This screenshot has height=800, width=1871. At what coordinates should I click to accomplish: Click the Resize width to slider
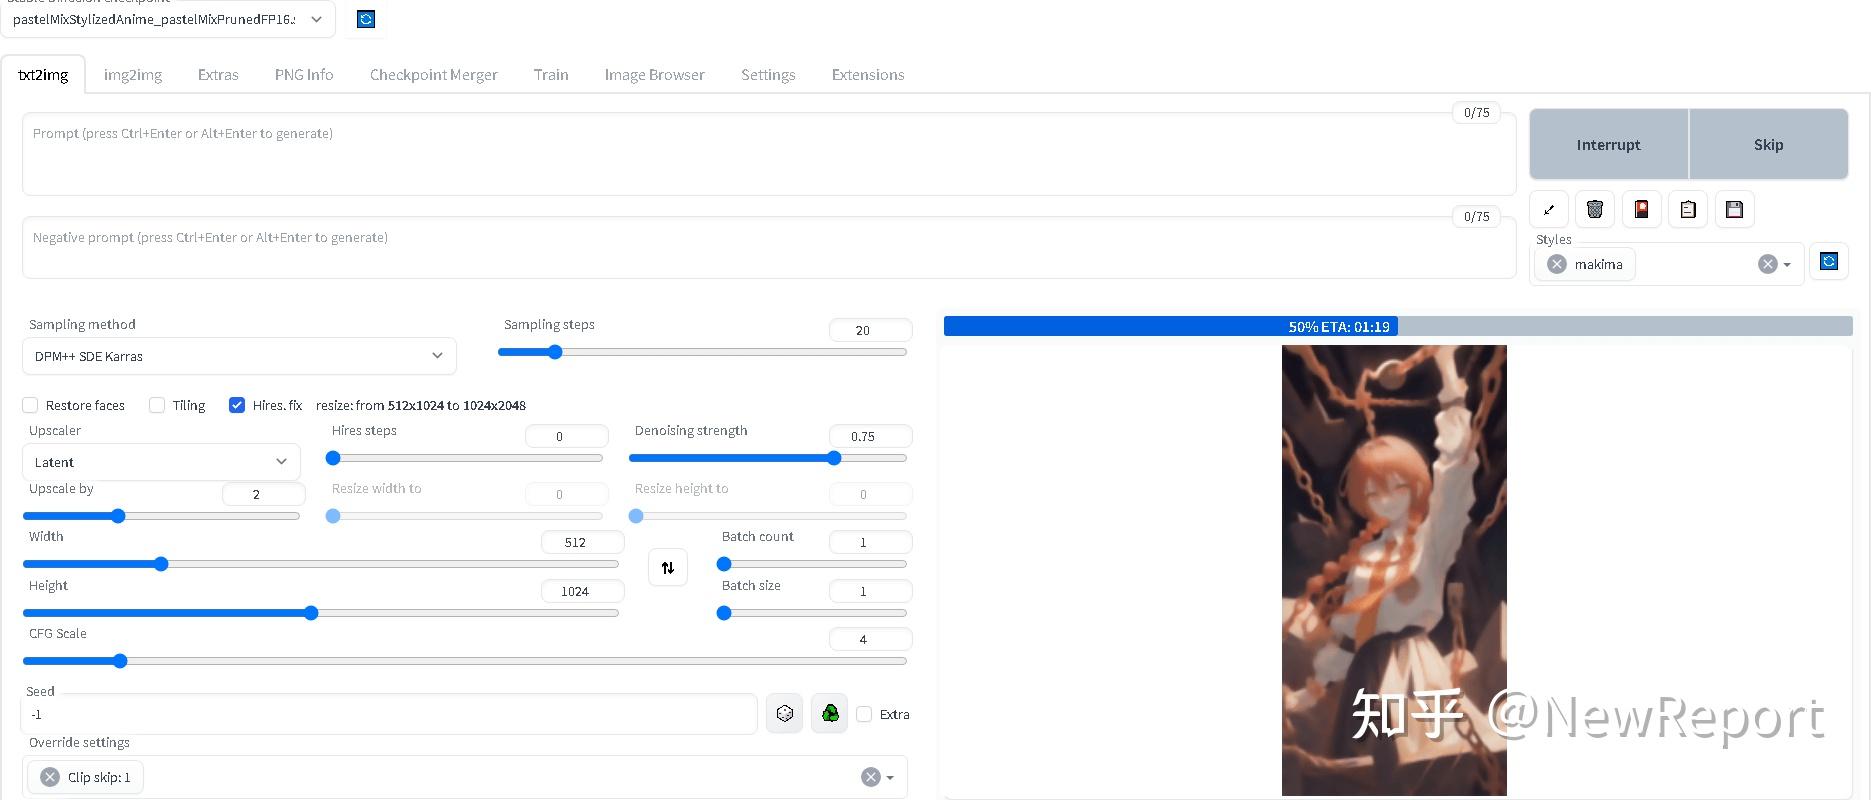click(x=465, y=516)
